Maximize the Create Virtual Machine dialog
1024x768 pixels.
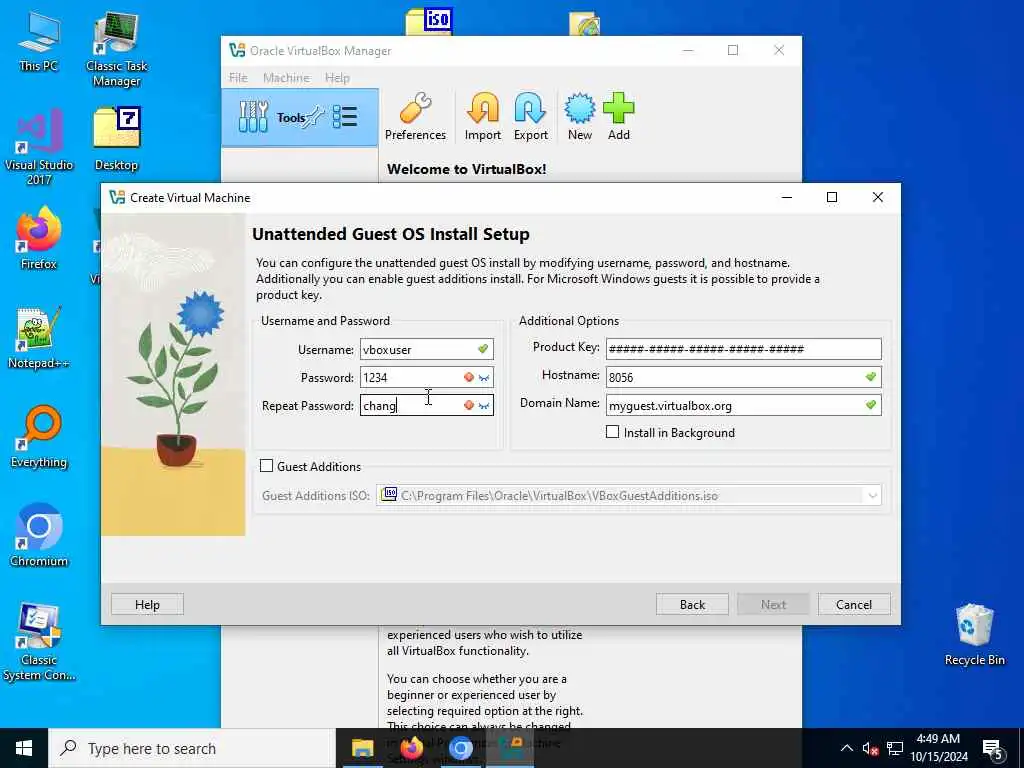coord(831,197)
